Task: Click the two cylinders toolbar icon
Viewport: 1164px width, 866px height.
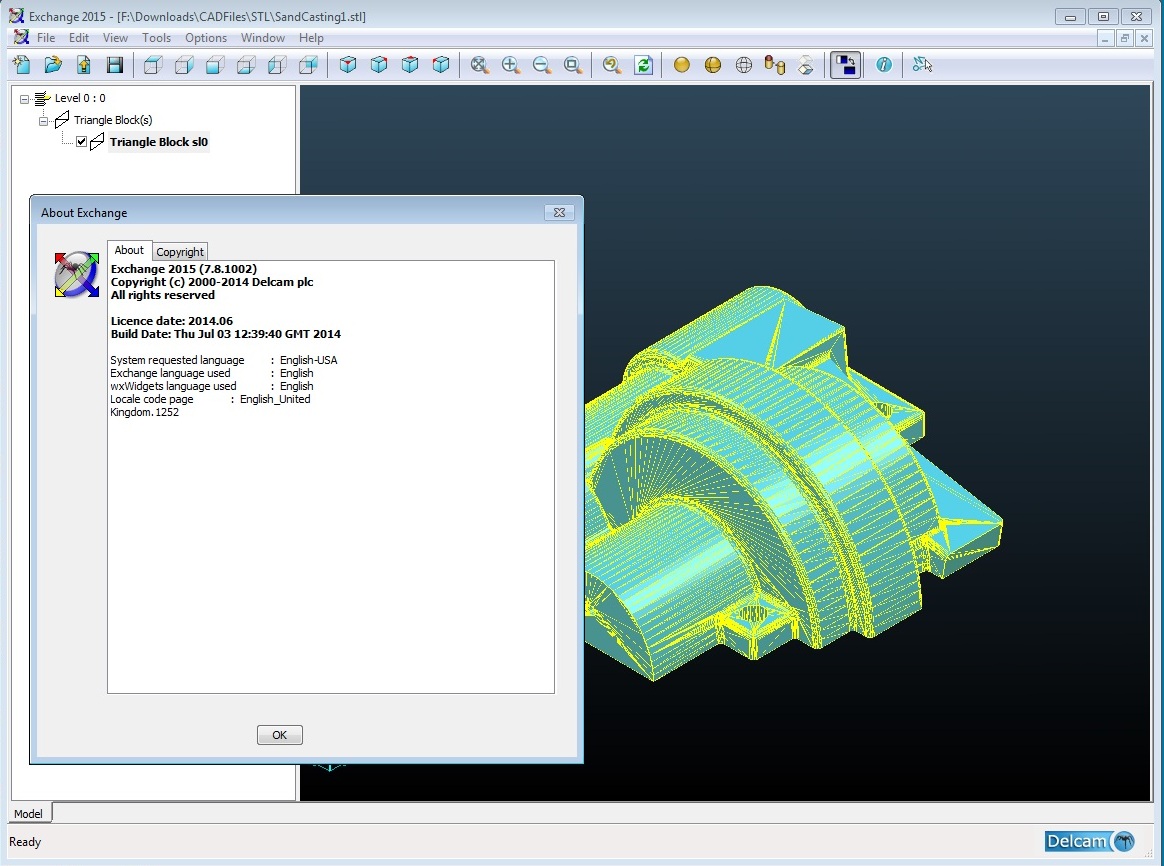Action: coord(775,65)
